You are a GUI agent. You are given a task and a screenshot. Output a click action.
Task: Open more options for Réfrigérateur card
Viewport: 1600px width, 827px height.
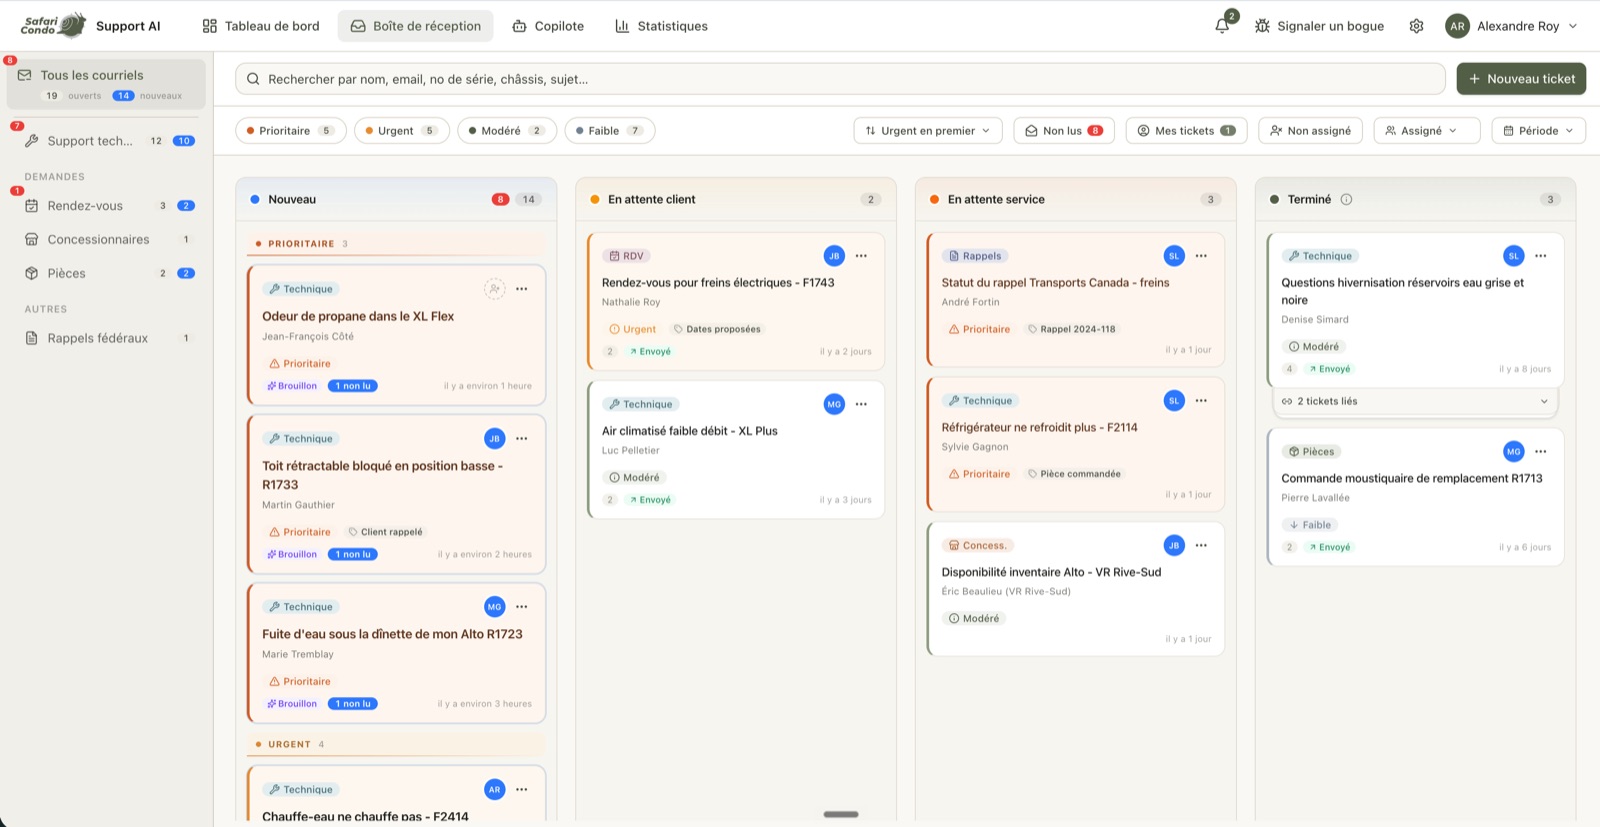[1201, 401]
